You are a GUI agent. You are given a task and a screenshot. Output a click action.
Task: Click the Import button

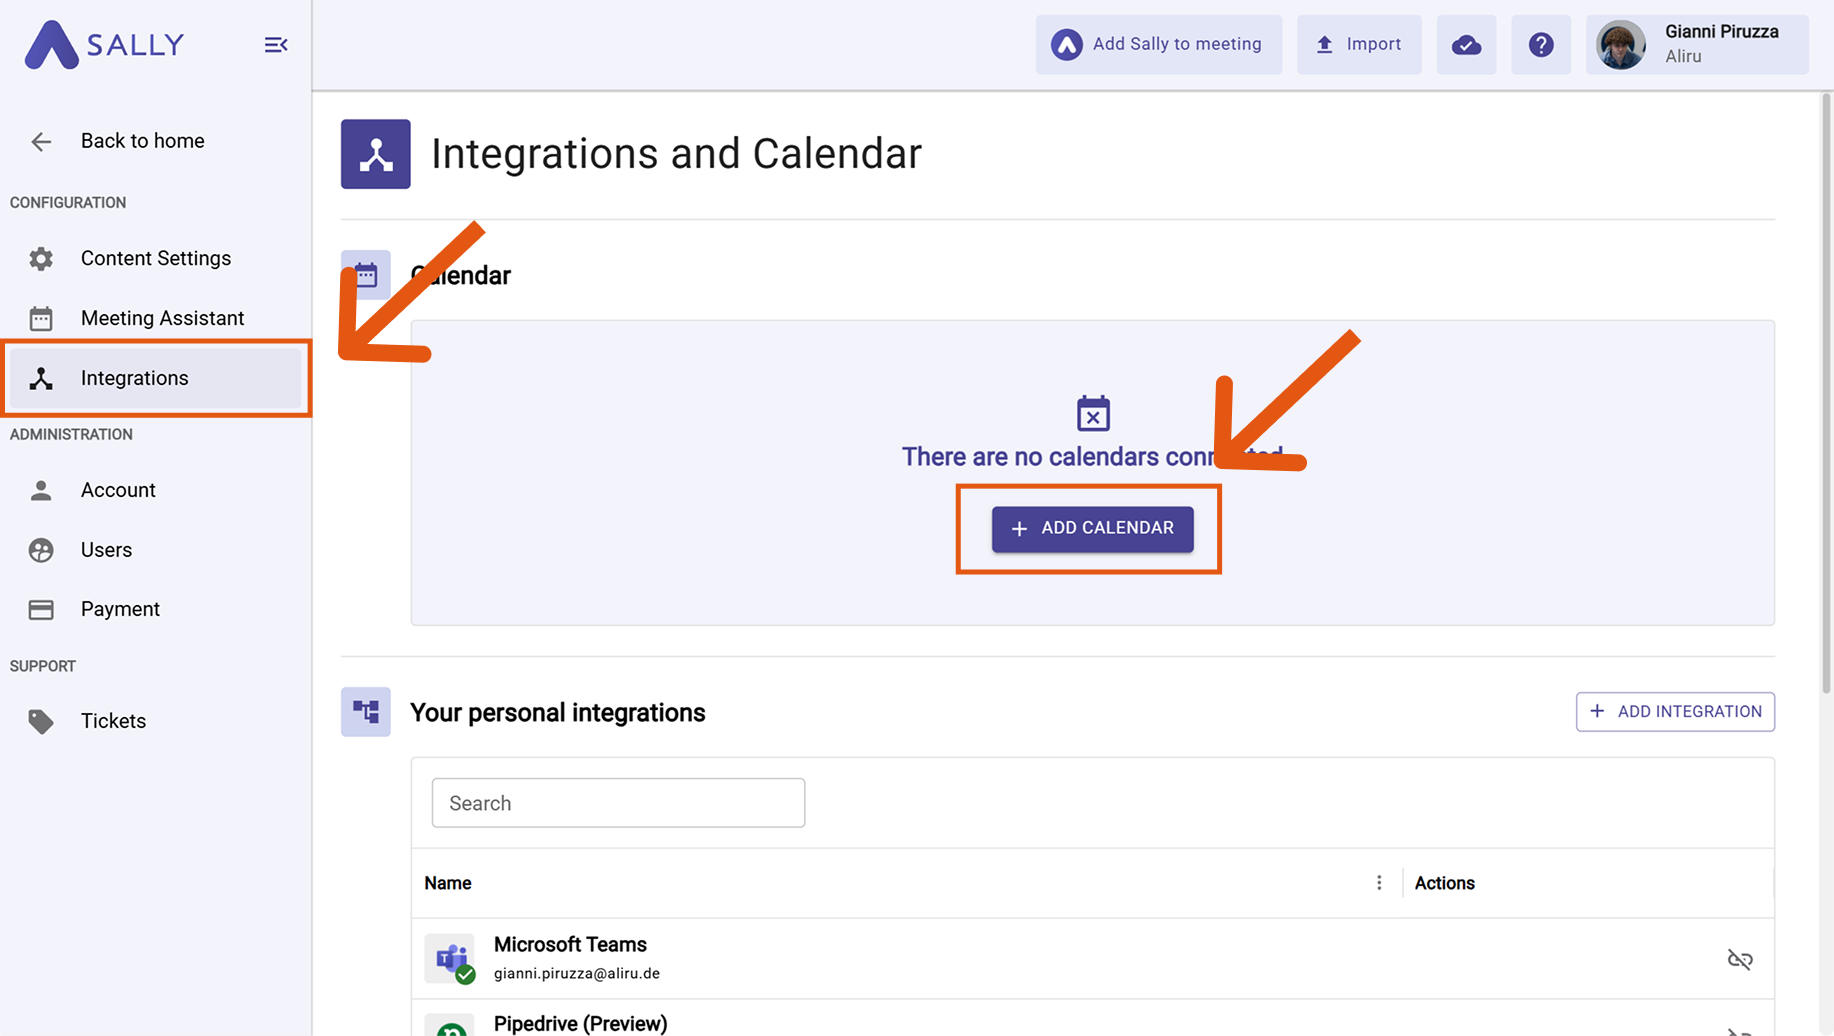(x=1359, y=44)
